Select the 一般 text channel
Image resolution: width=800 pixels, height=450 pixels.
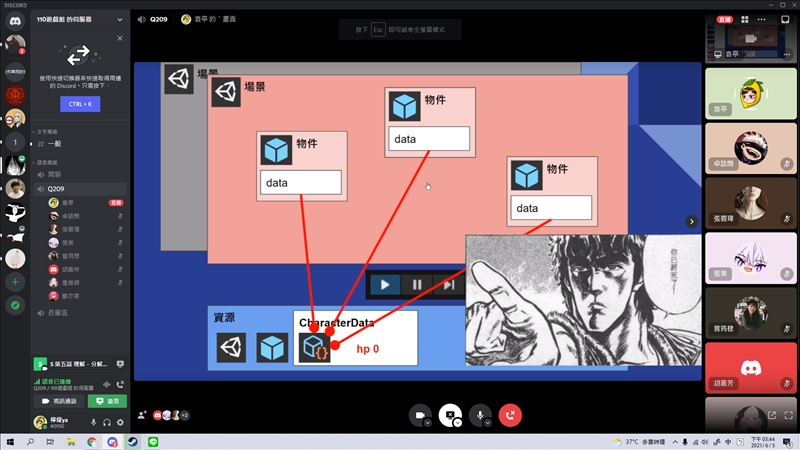55,144
